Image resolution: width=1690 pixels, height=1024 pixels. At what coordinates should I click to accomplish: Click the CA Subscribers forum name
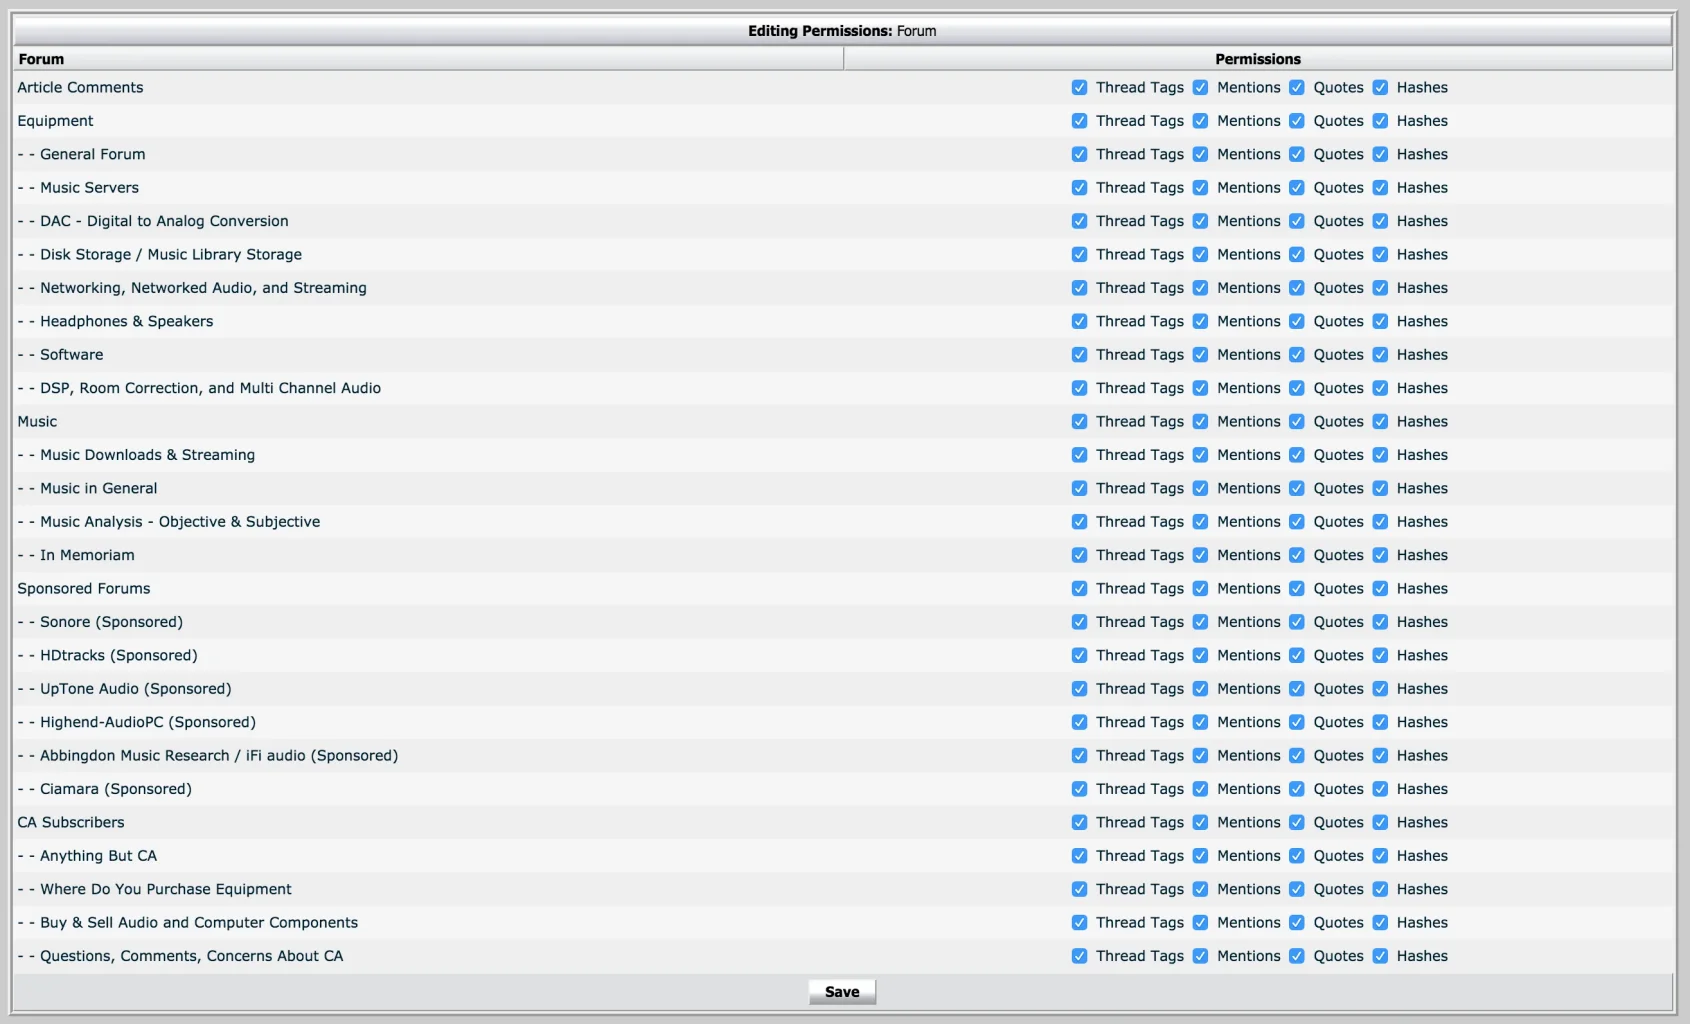(71, 822)
